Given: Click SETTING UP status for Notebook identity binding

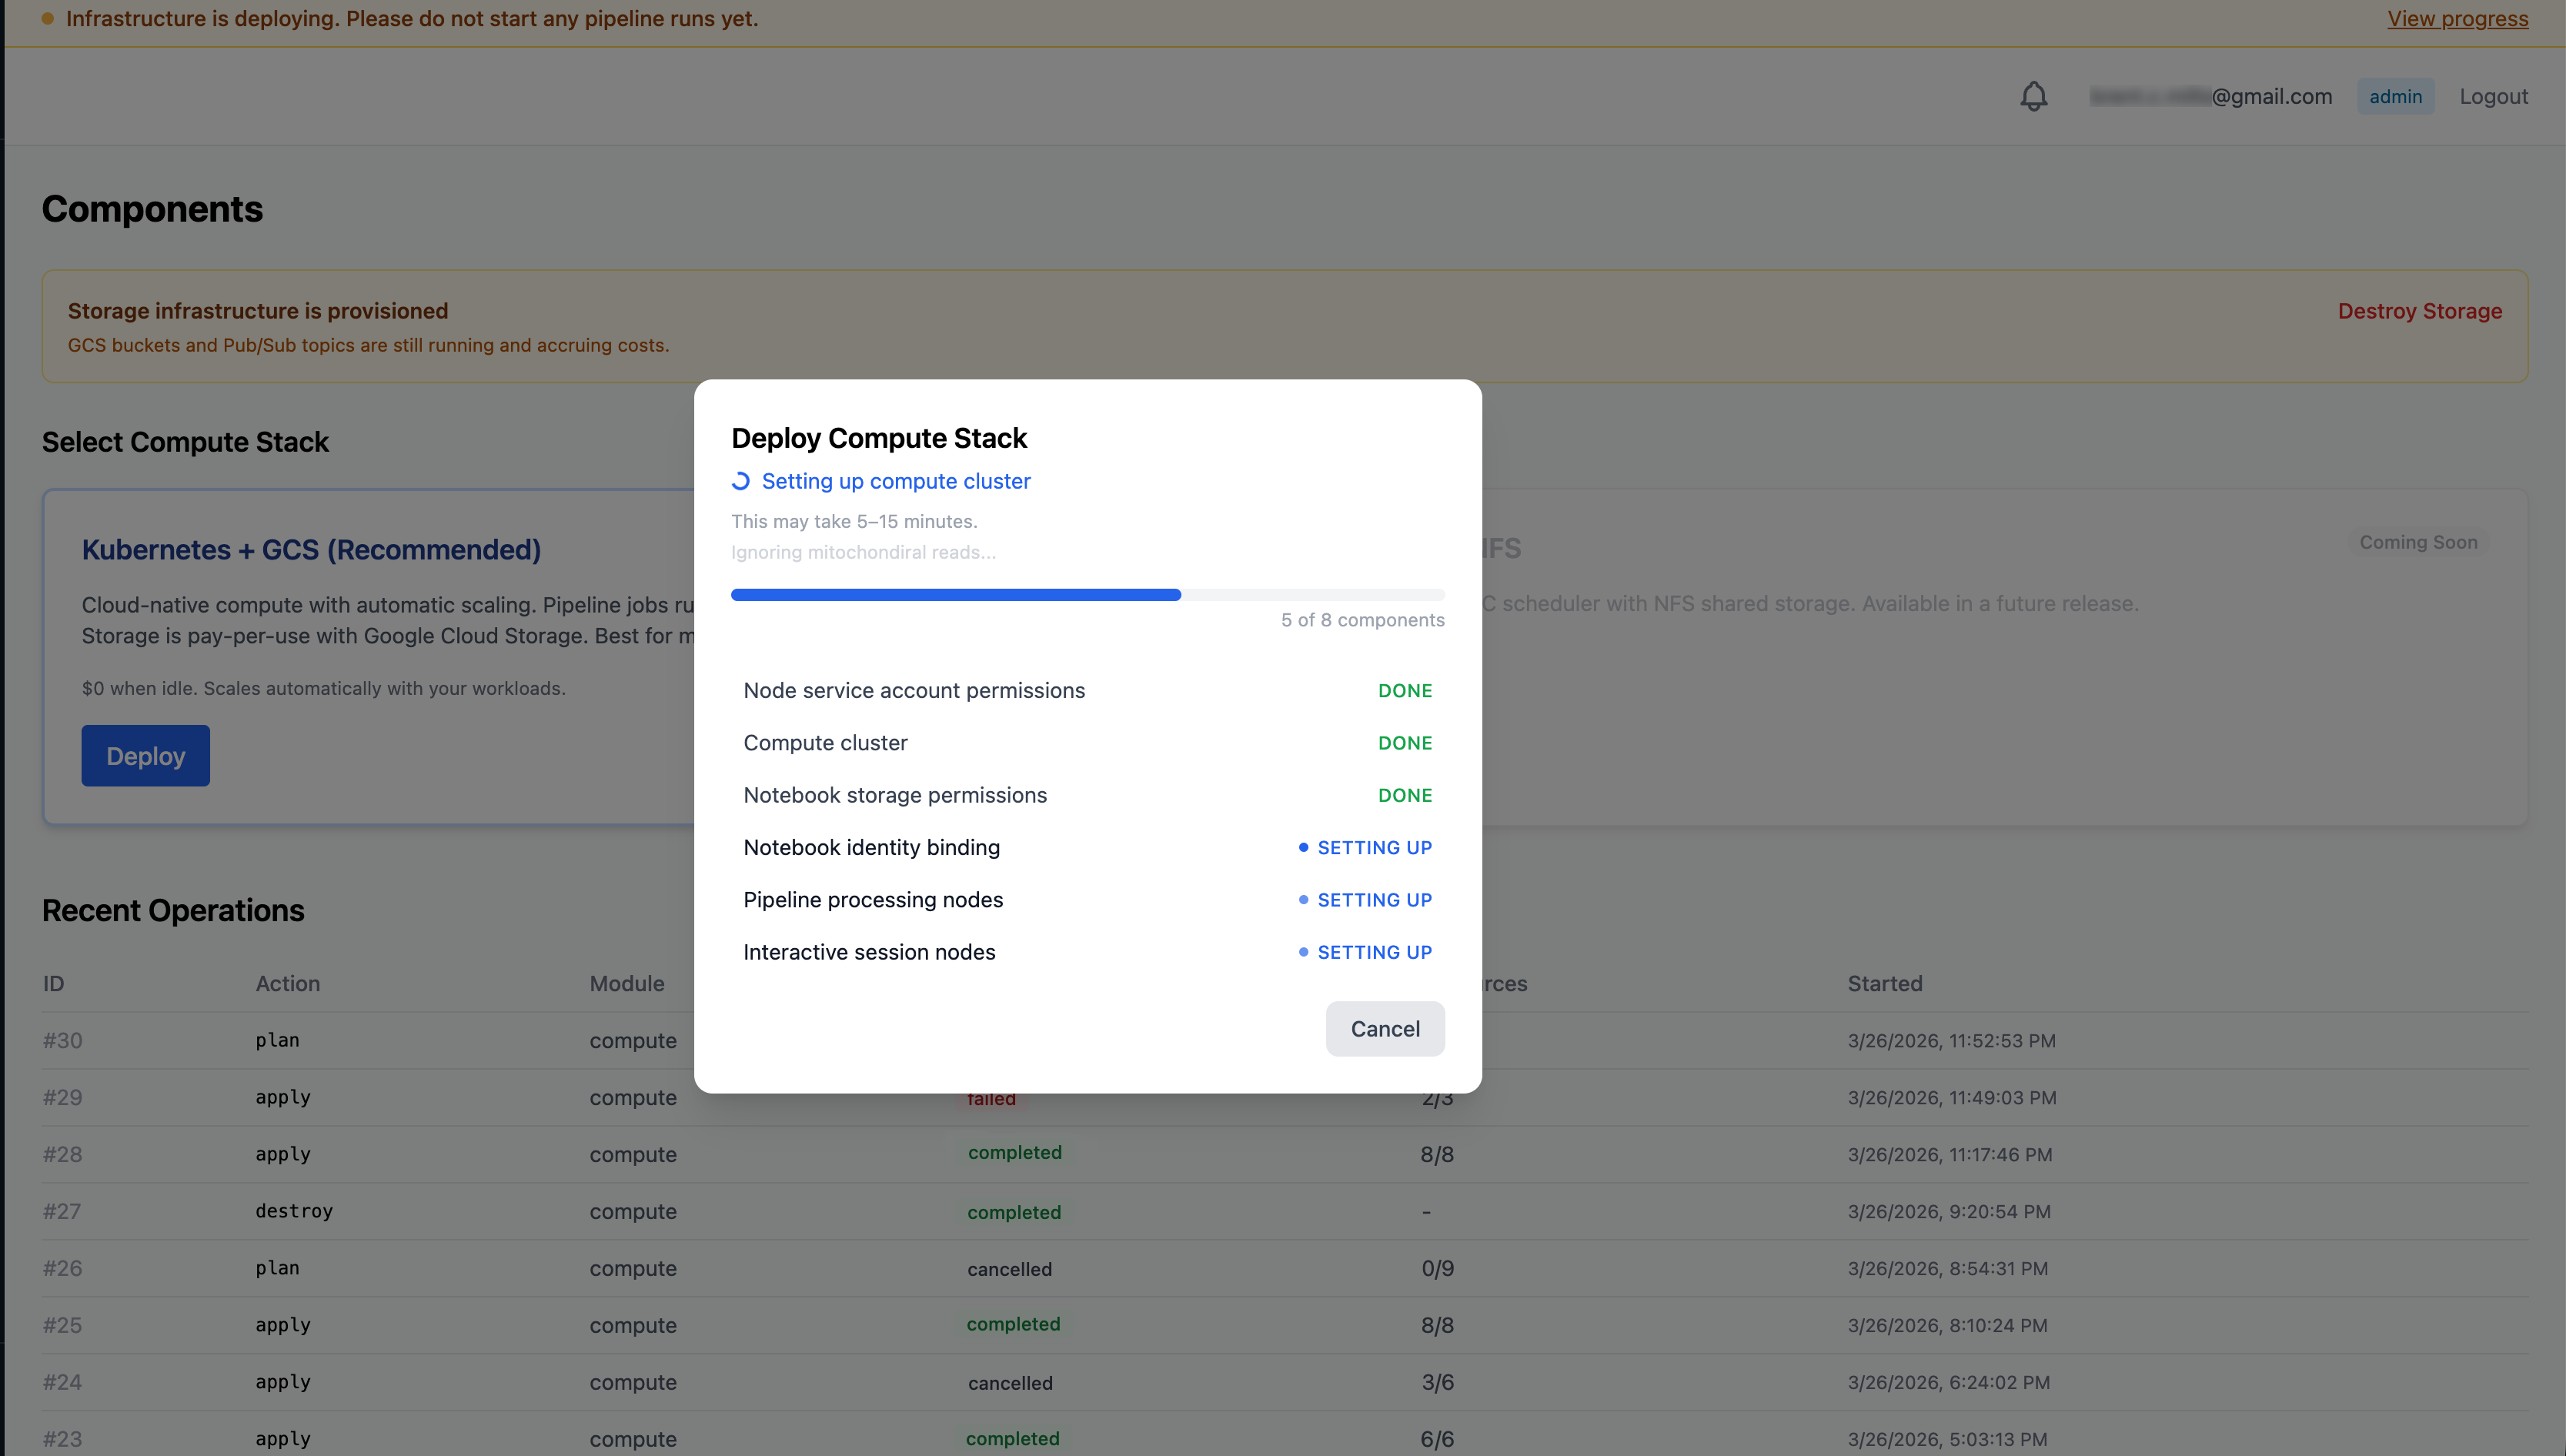Looking at the screenshot, I should [x=1365, y=848].
